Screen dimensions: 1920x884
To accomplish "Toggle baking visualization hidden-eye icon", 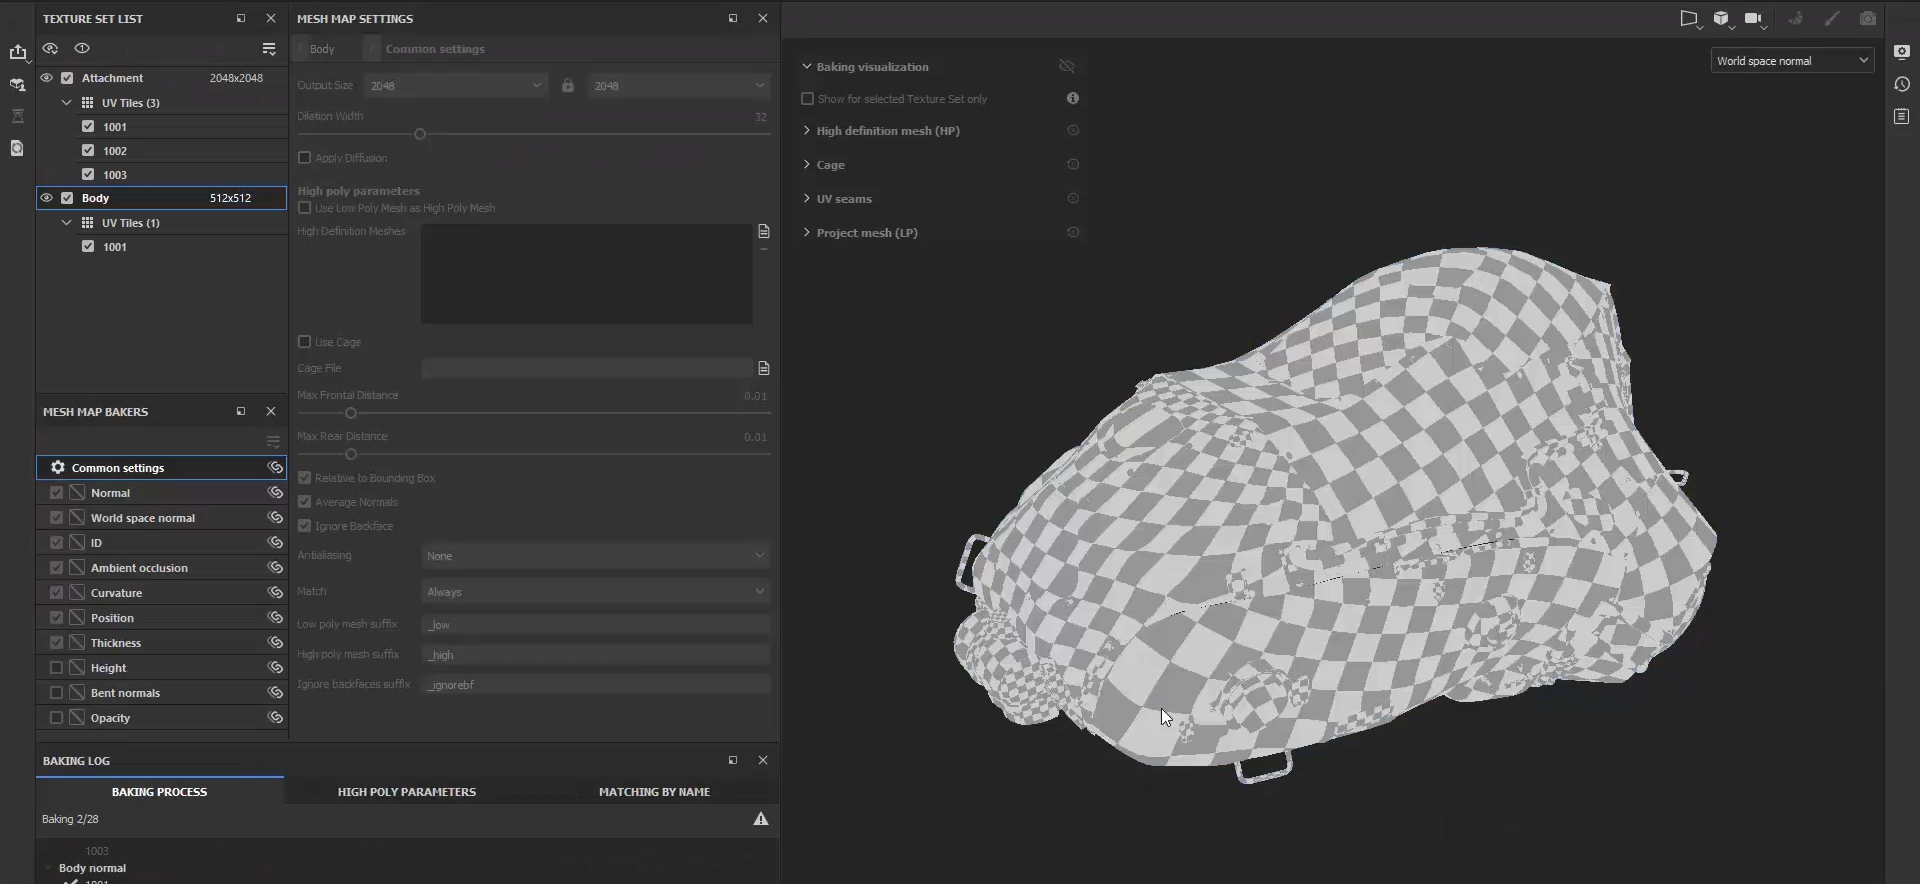I will [x=1067, y=66].
